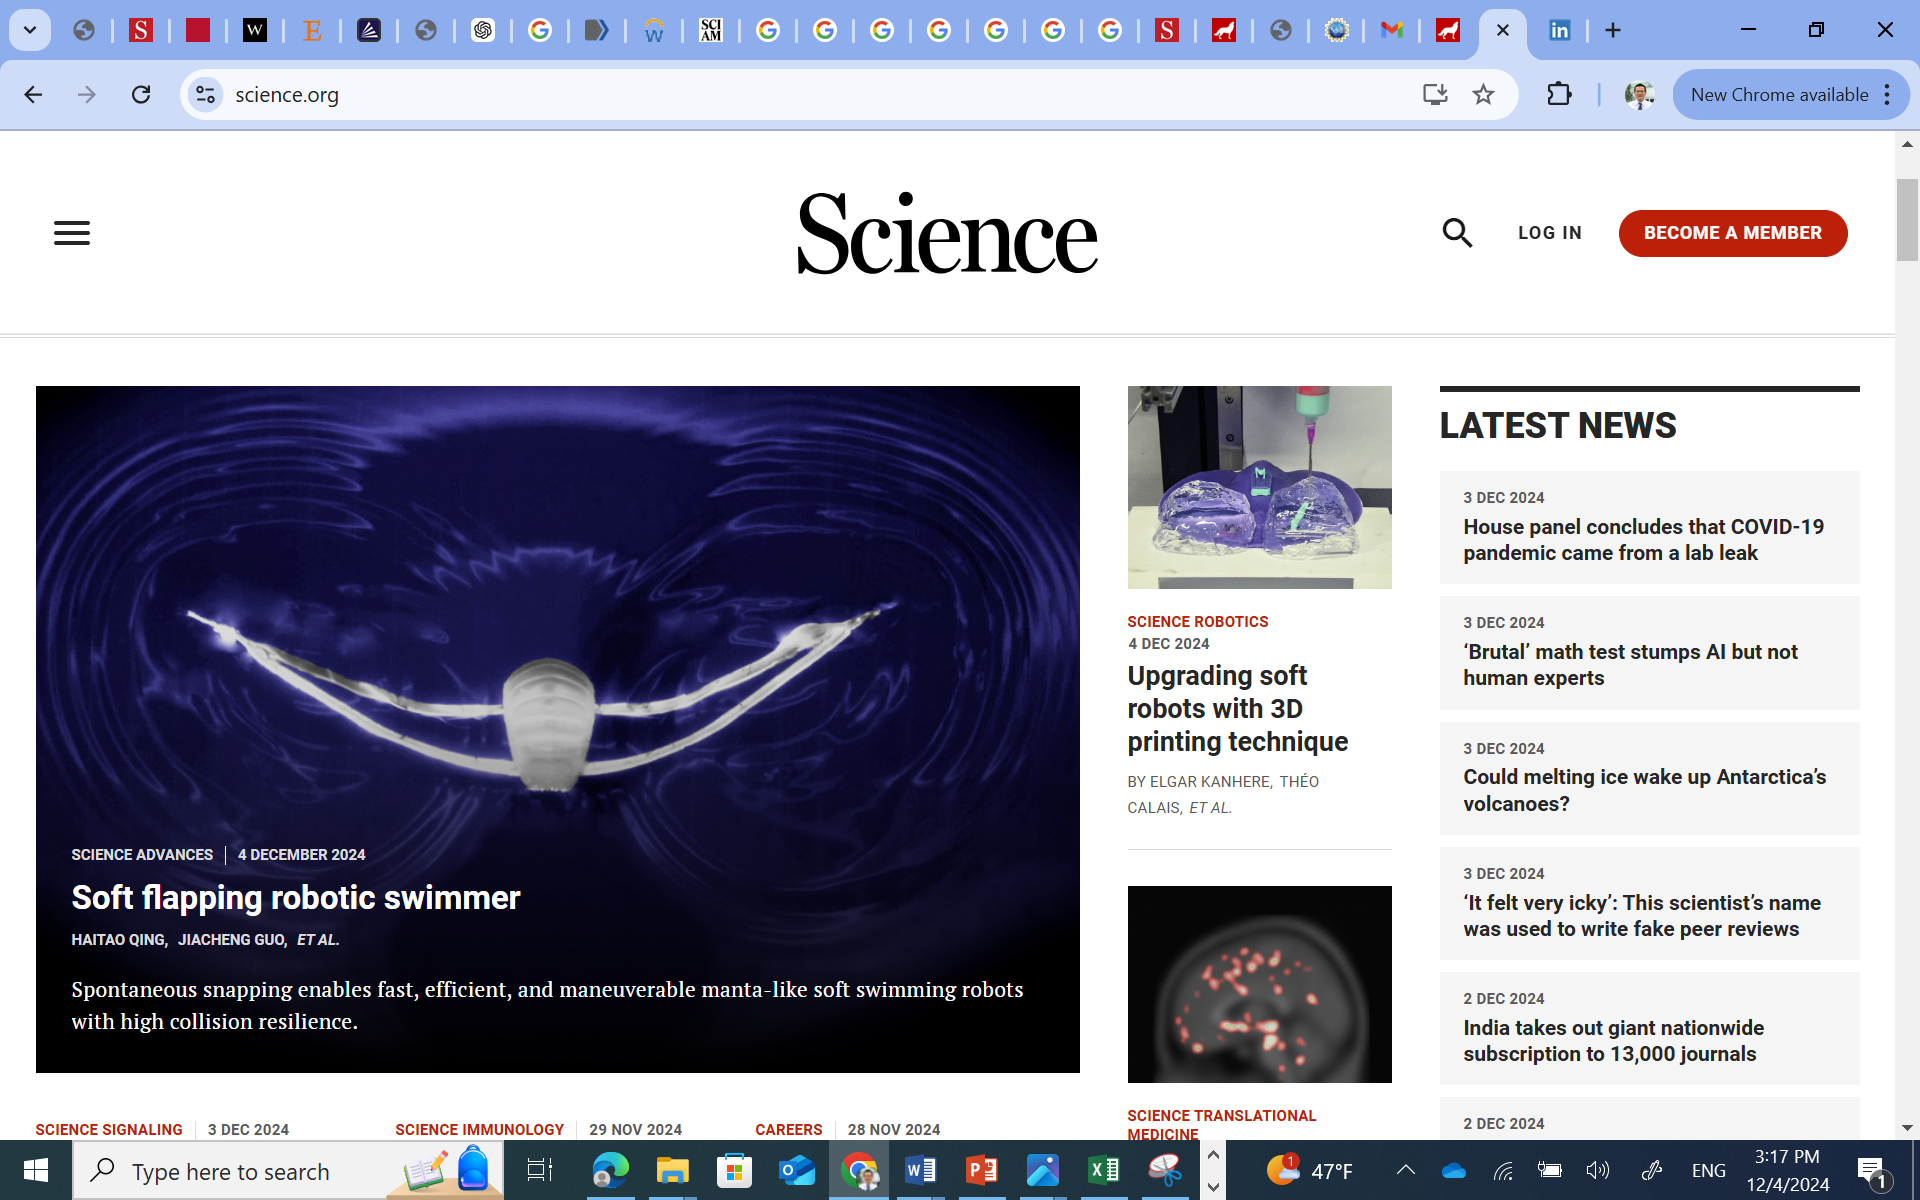Show hidden system tray icons chevron
Image resolution: width=1920 pixels, height=1200 pixels.
tap(1405, 1170)
